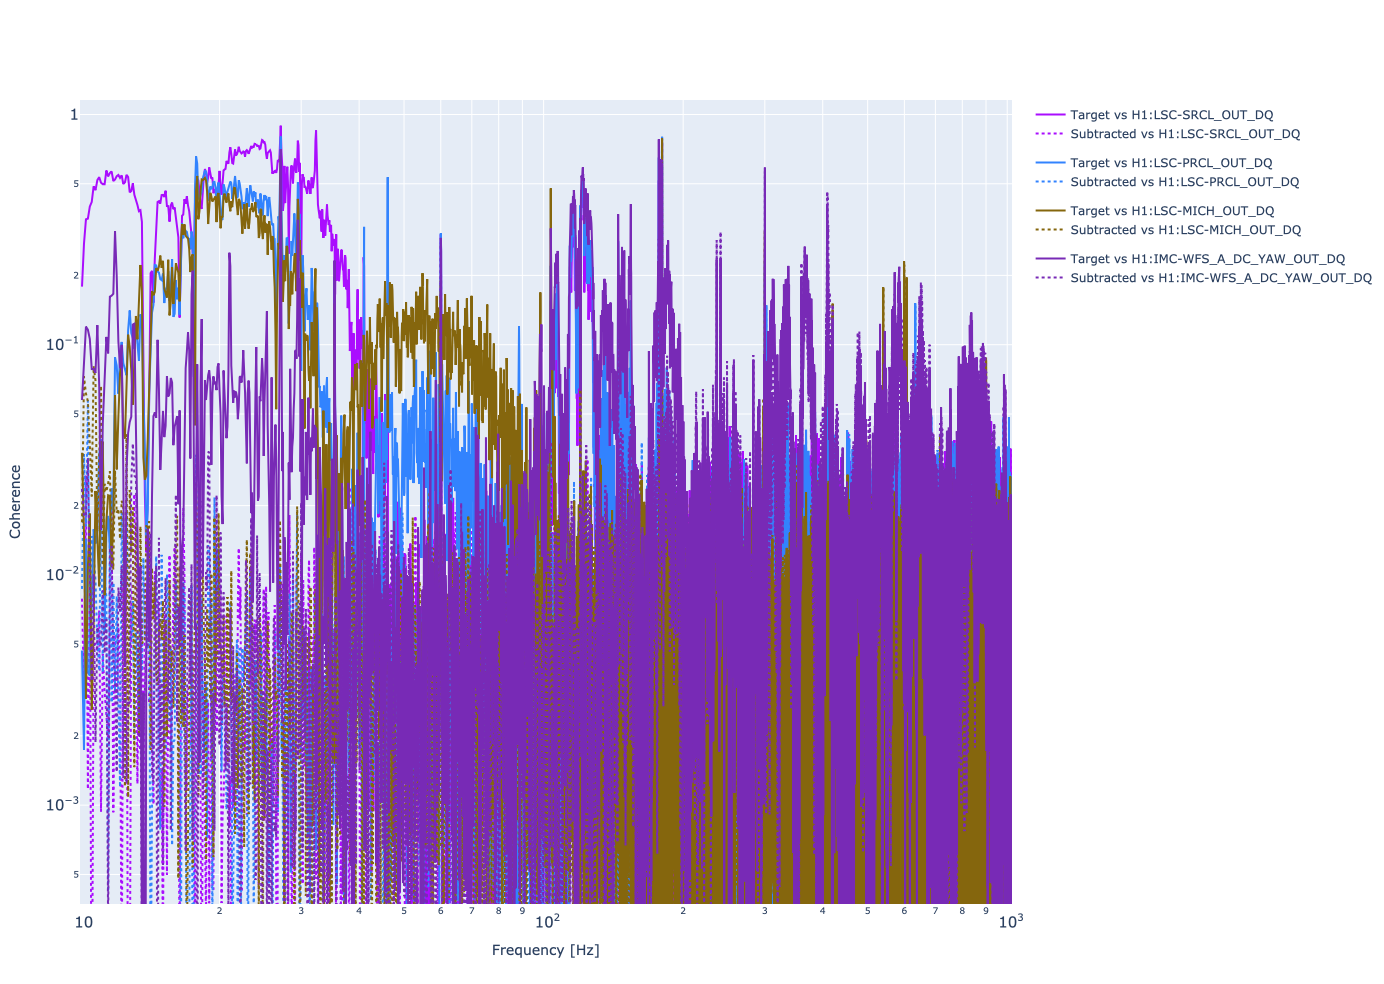Hide Subtracted vs H1:IMC-WFS_A_DC_YAW_OUT_DQ legend text

(1220, 278)
